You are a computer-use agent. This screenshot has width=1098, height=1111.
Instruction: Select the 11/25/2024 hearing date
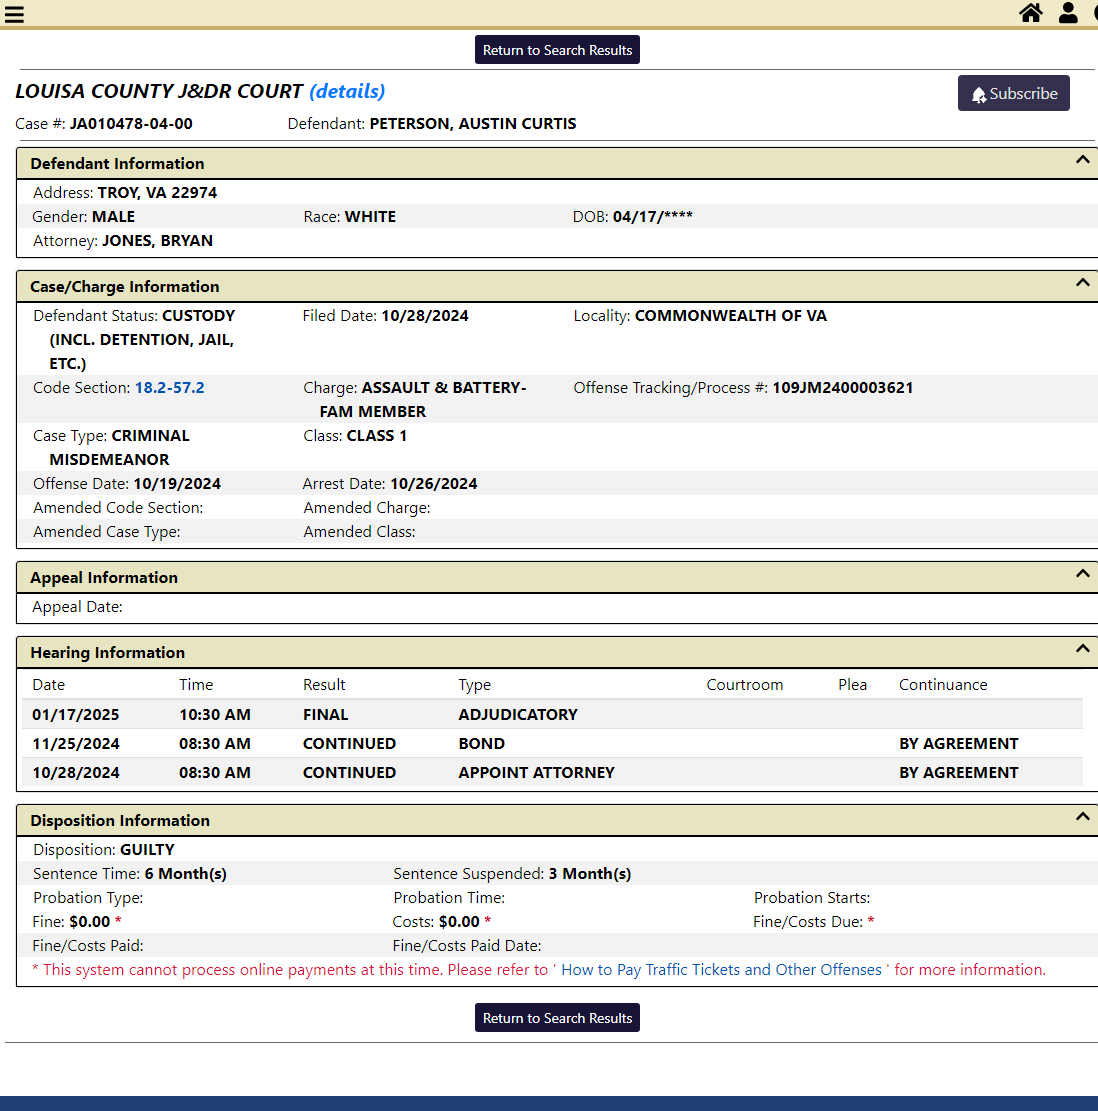[x=76, y=744]
